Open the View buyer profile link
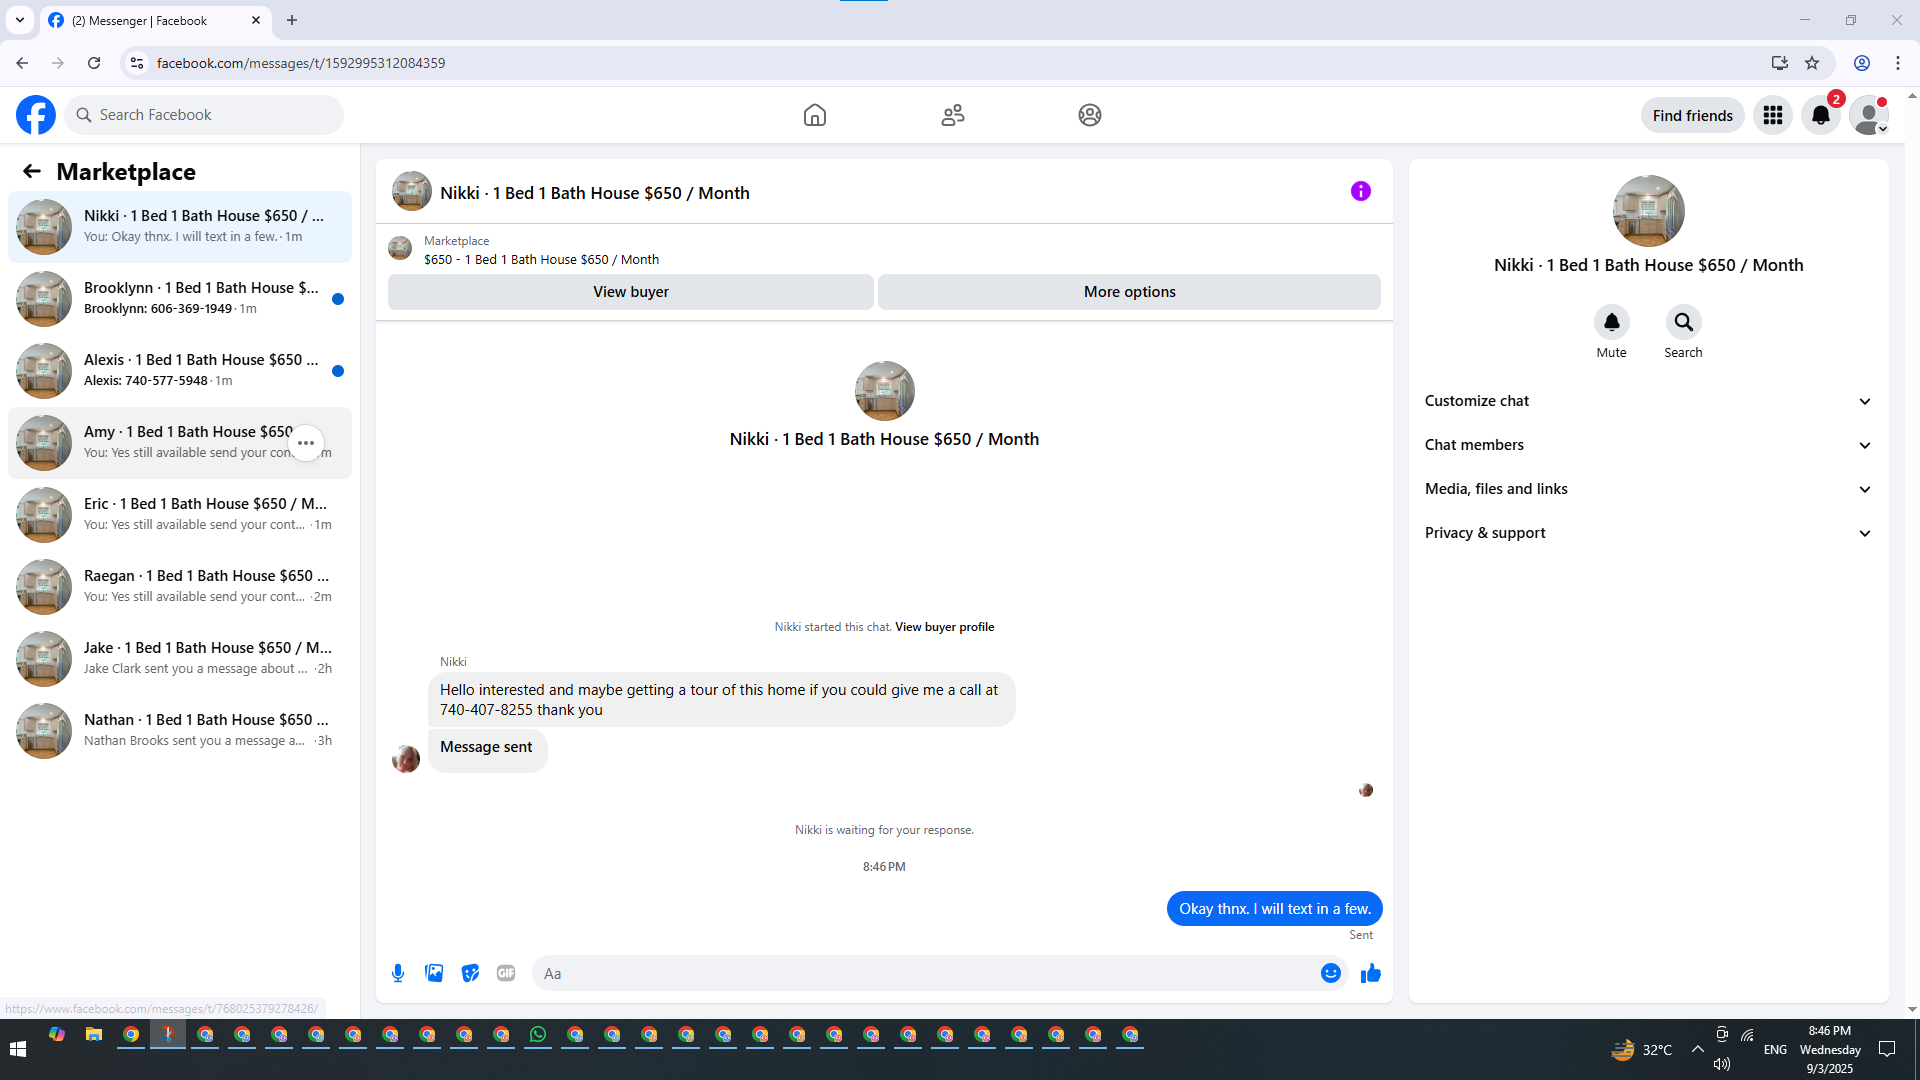This screenshot has width=1920, height=1080. click(x=944, y=627)
